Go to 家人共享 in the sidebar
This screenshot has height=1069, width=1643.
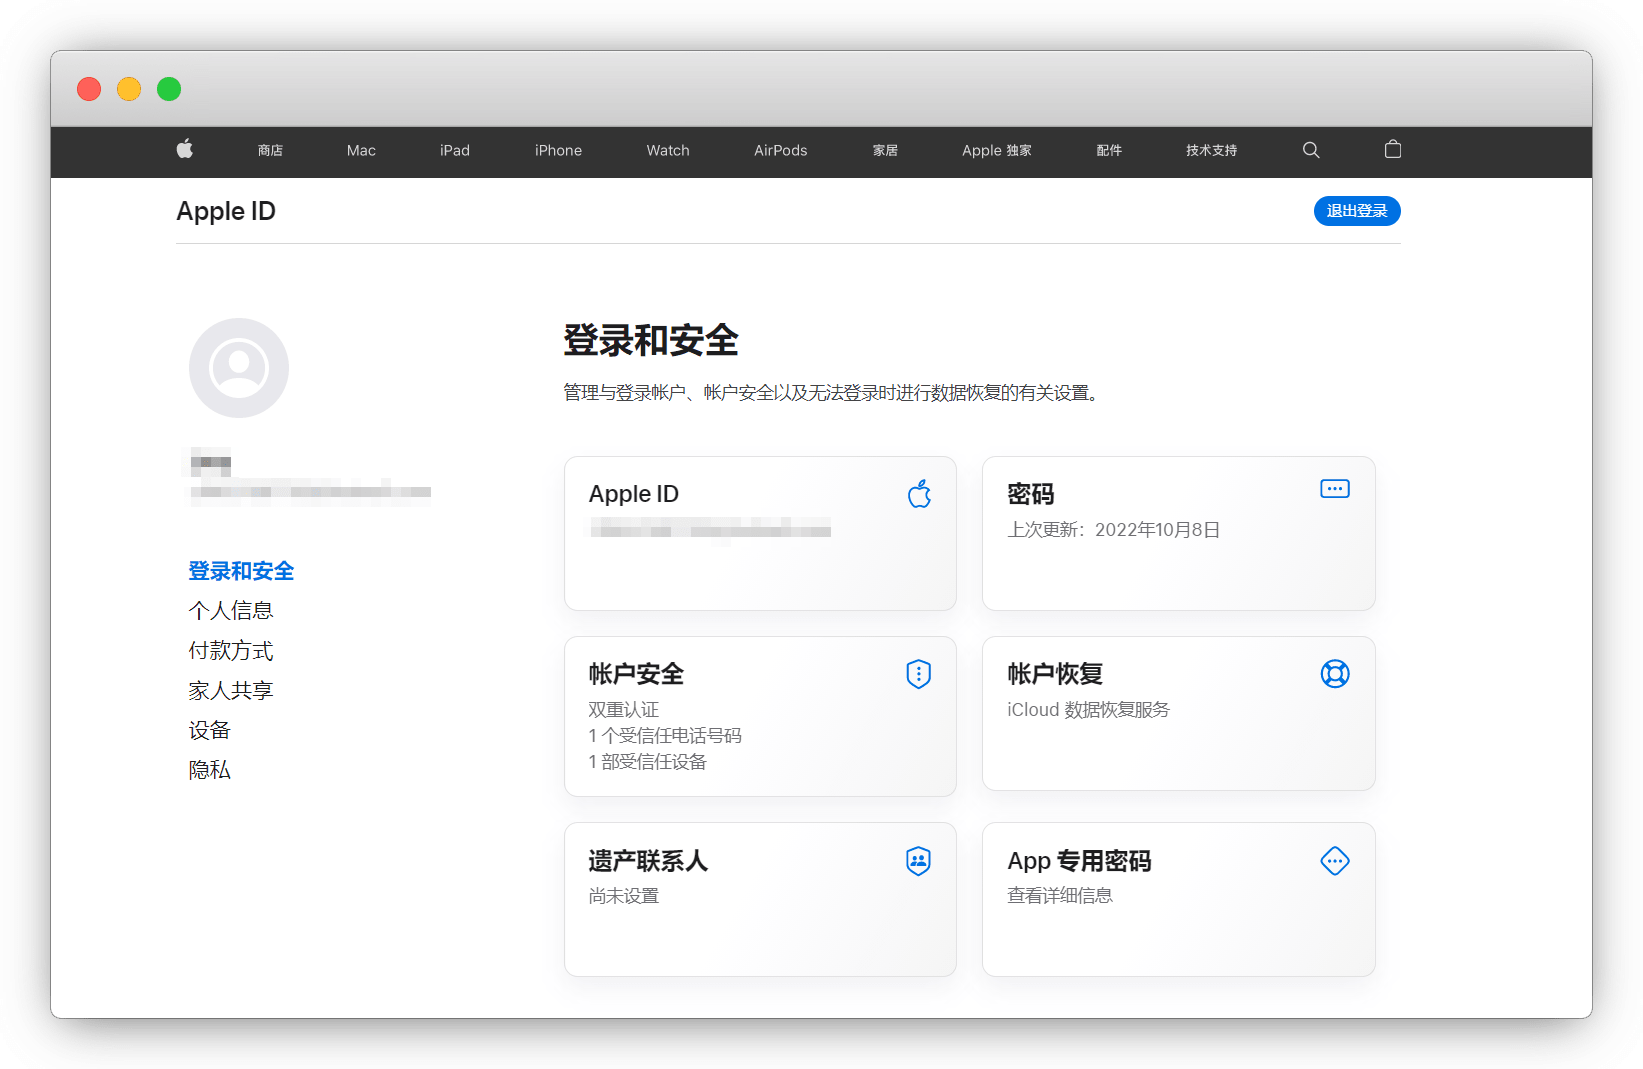(x=231, y=691)
